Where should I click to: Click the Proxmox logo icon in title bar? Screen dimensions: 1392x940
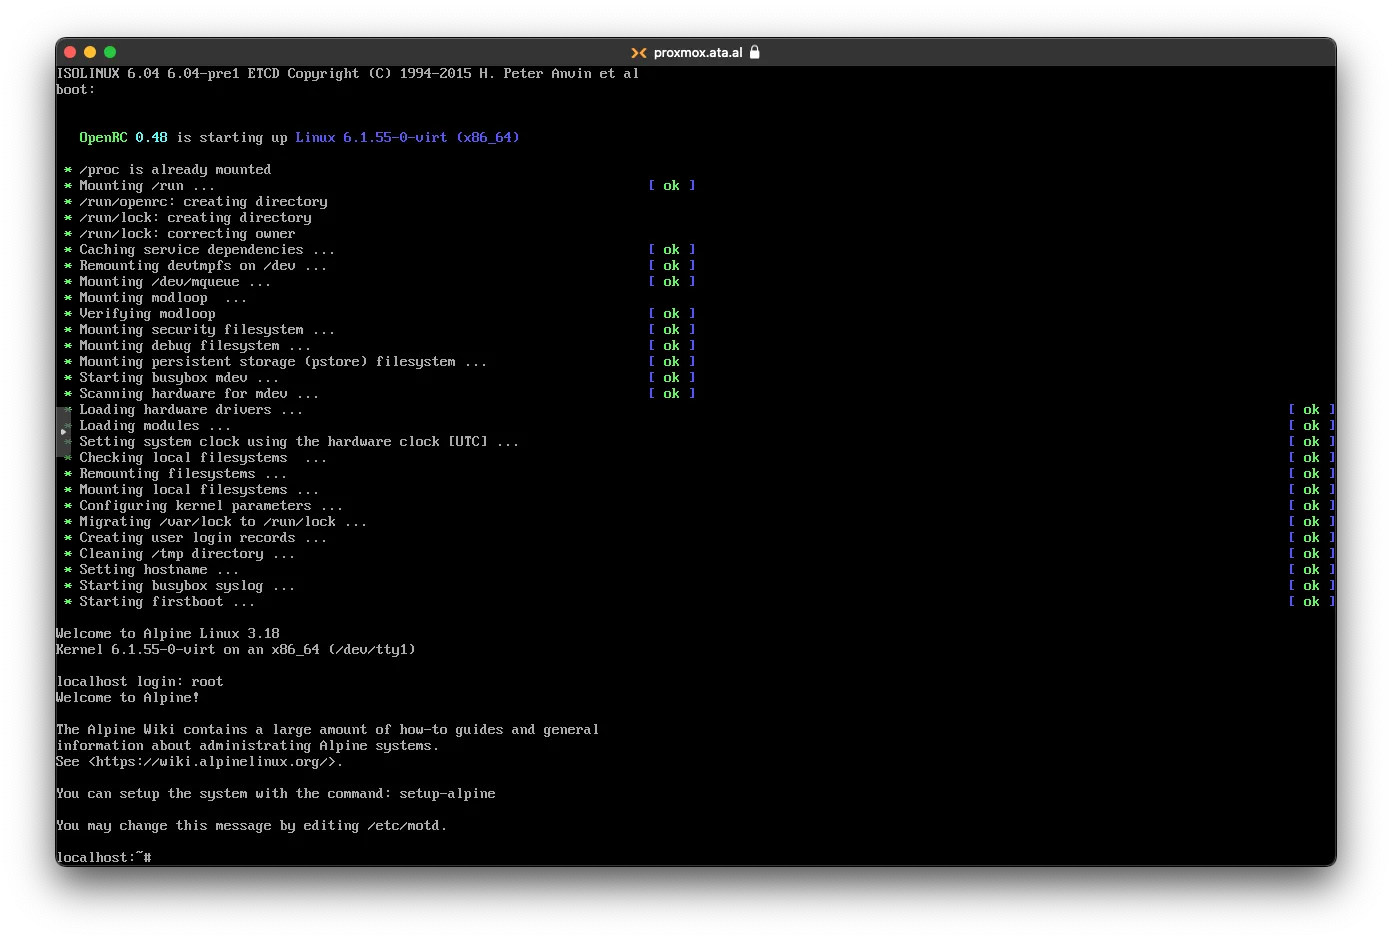(x=639, y=53)
